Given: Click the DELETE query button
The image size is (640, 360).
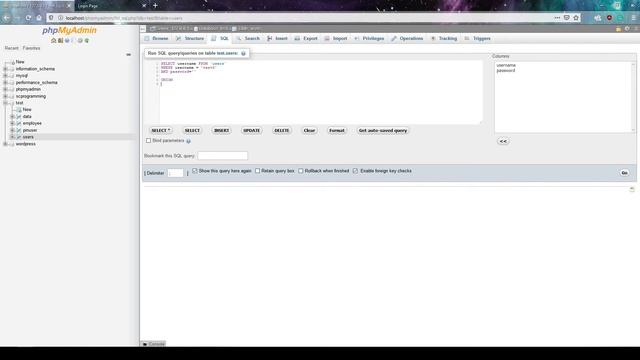Looking at the screenshot, I should 282,131.
